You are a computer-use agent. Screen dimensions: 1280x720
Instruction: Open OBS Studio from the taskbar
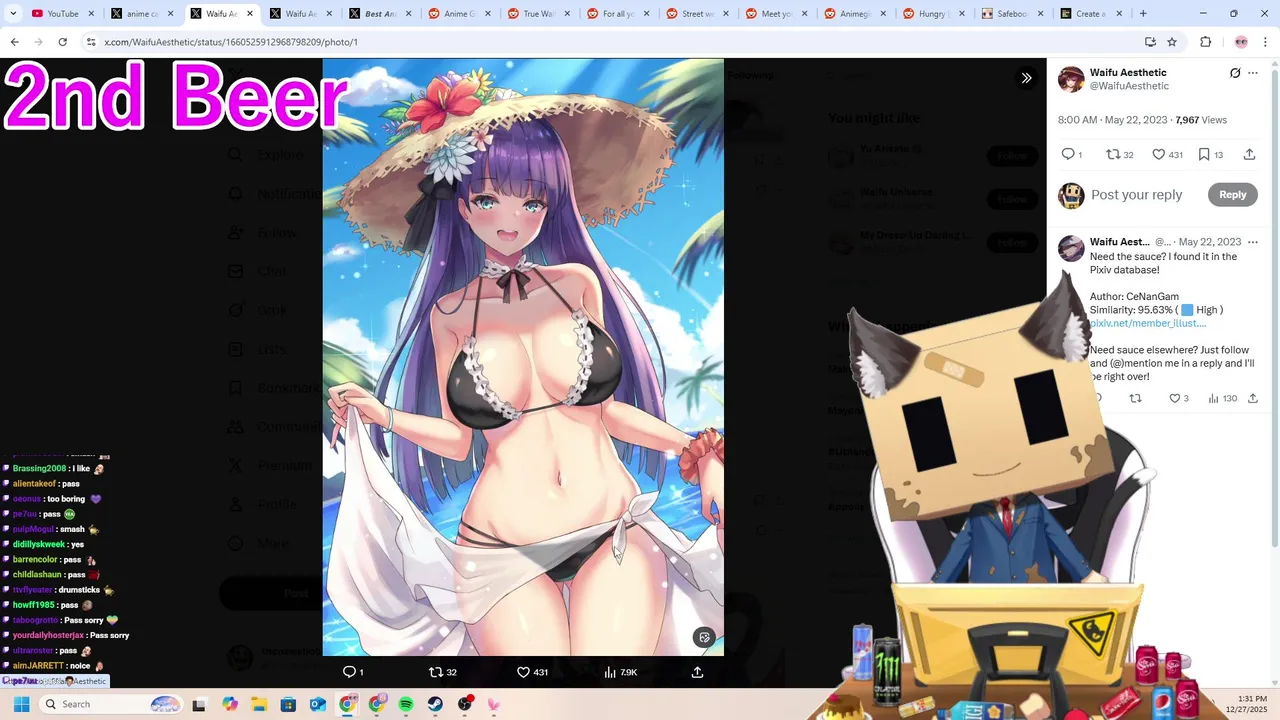(x=465, y=704)
